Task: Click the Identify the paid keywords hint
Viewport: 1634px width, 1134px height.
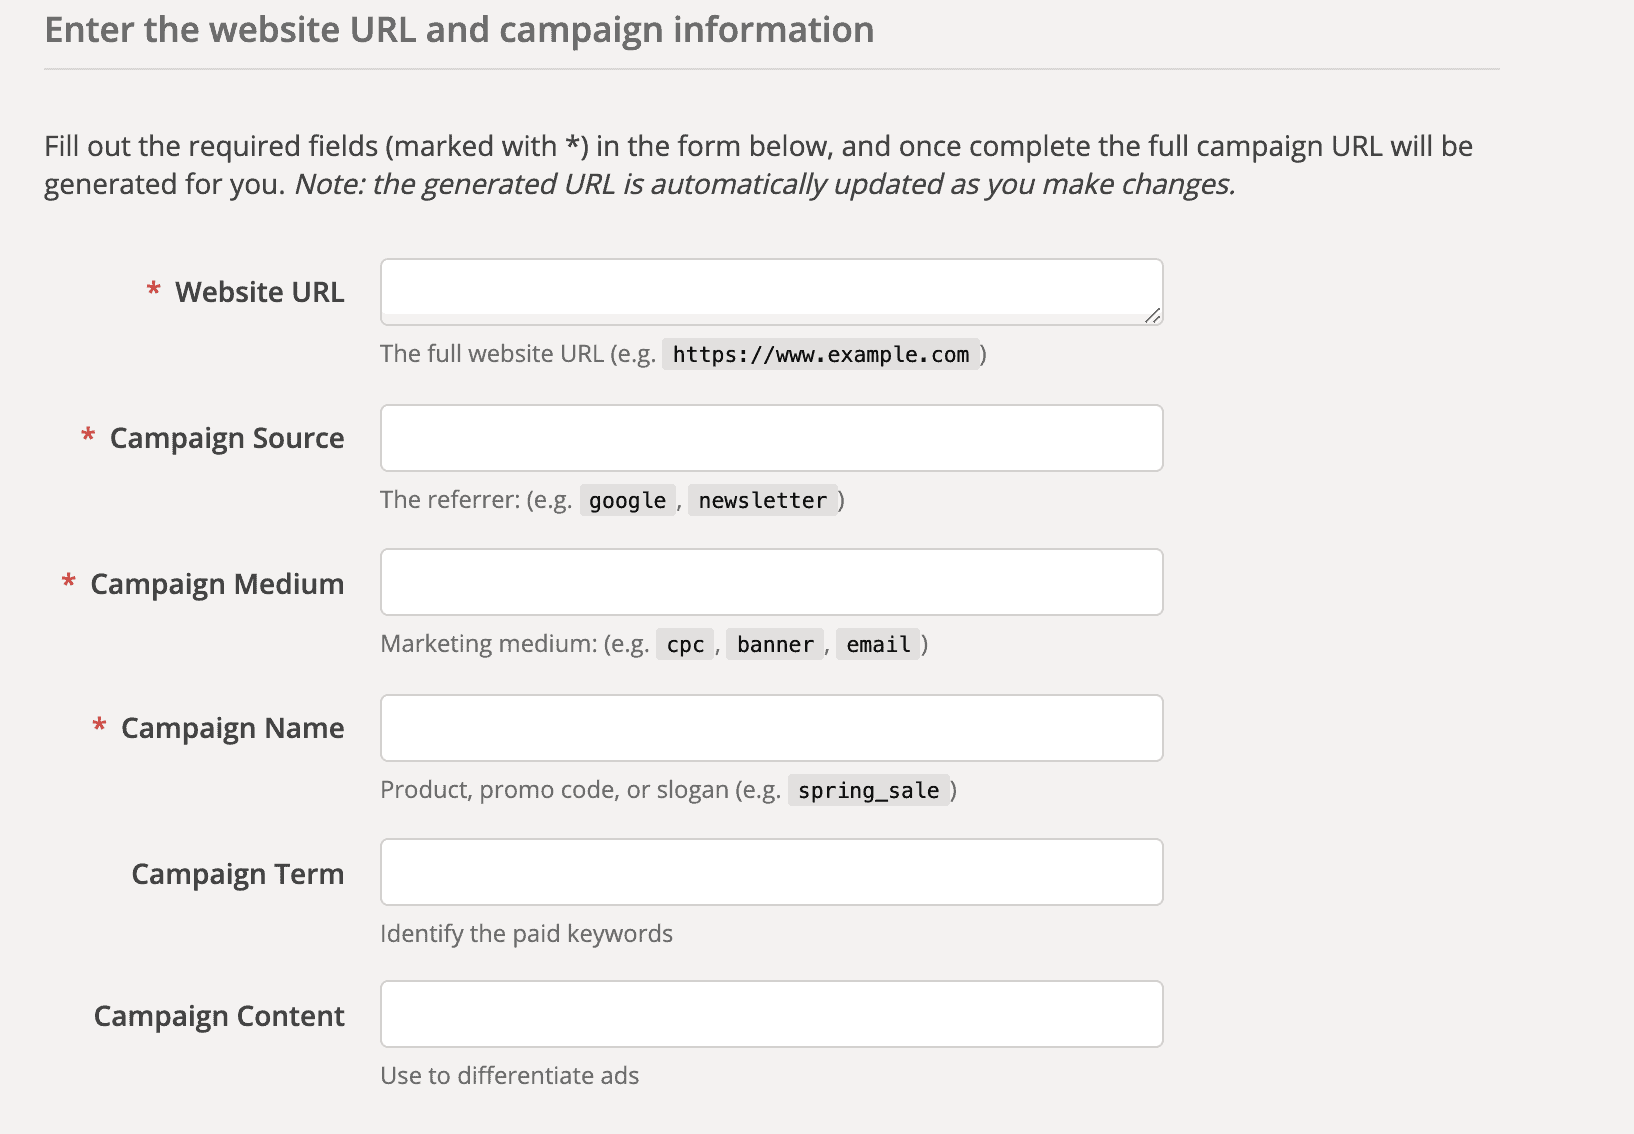Action: pyautogui.click(x=526, y=933)
